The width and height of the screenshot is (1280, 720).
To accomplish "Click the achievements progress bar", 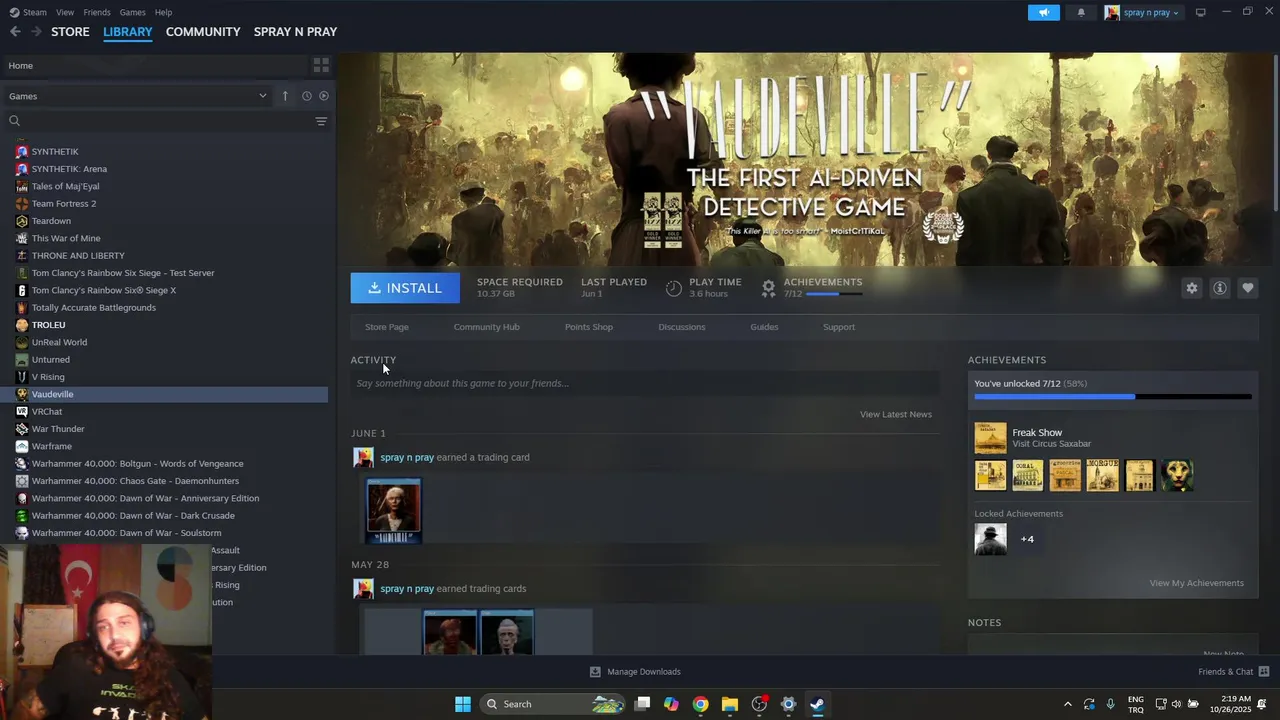I will click(x=1113, y=397).
